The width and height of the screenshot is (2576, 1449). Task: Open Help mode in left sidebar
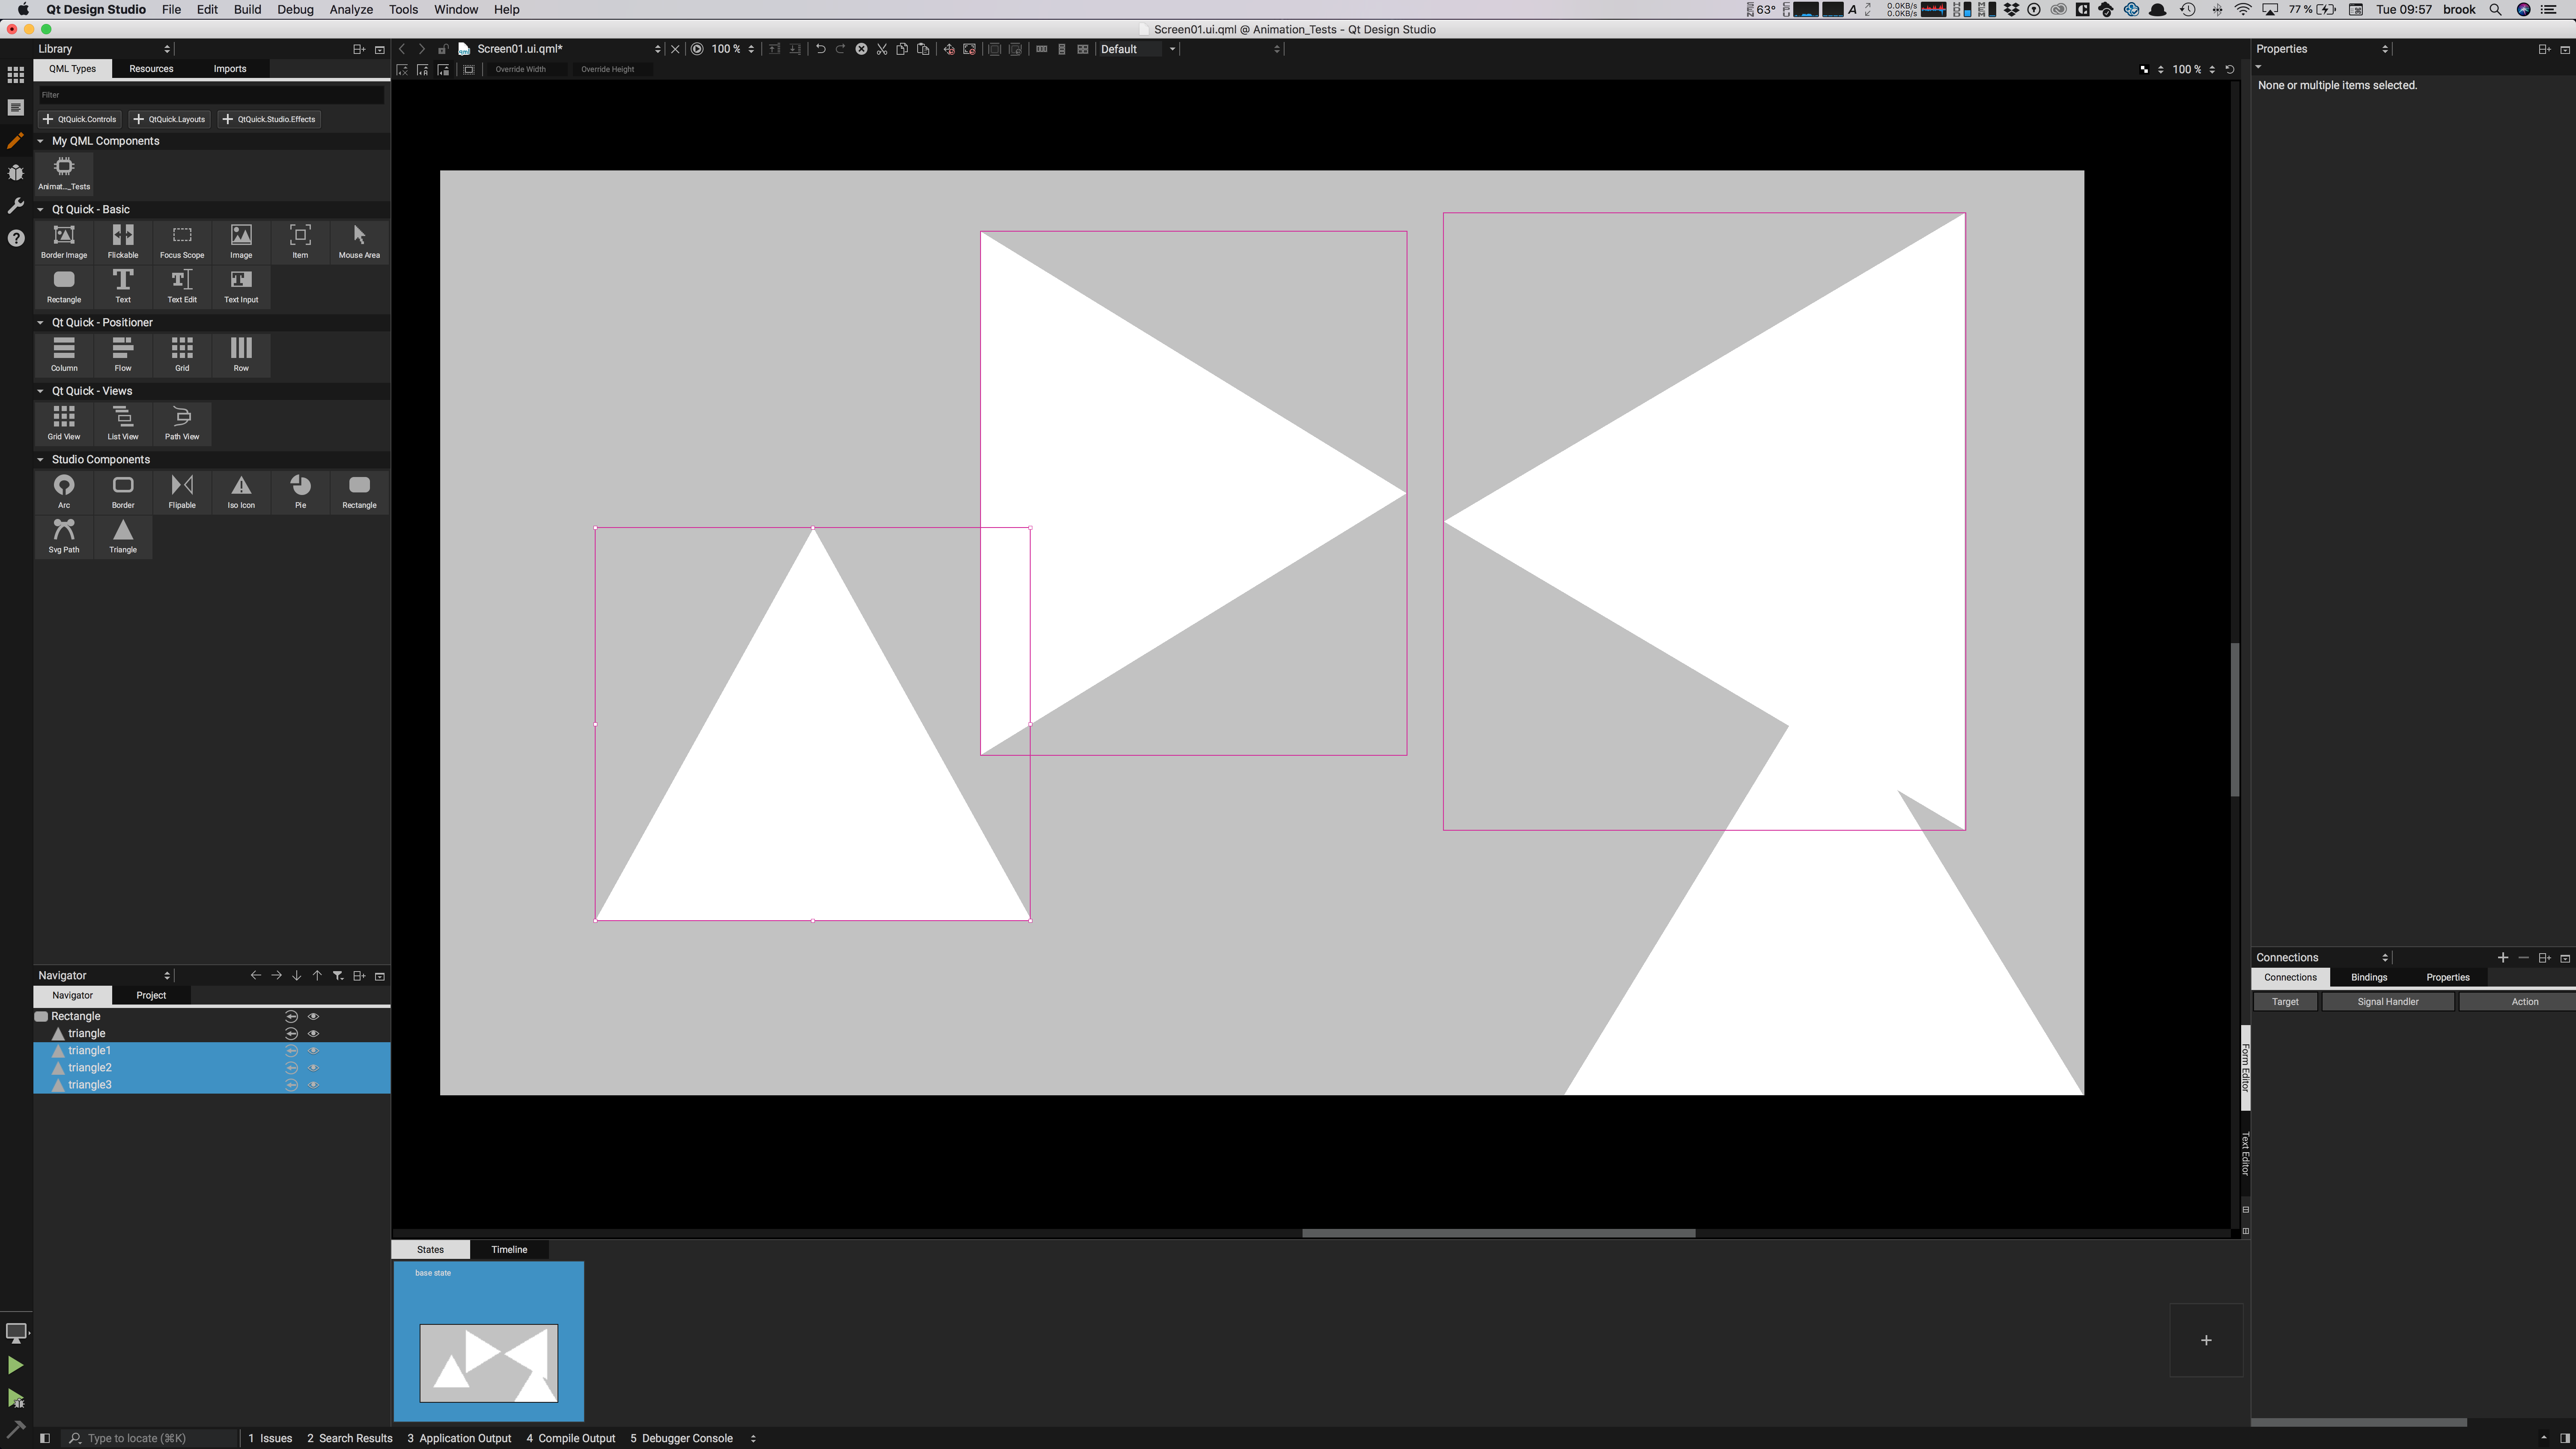[15, 238]
